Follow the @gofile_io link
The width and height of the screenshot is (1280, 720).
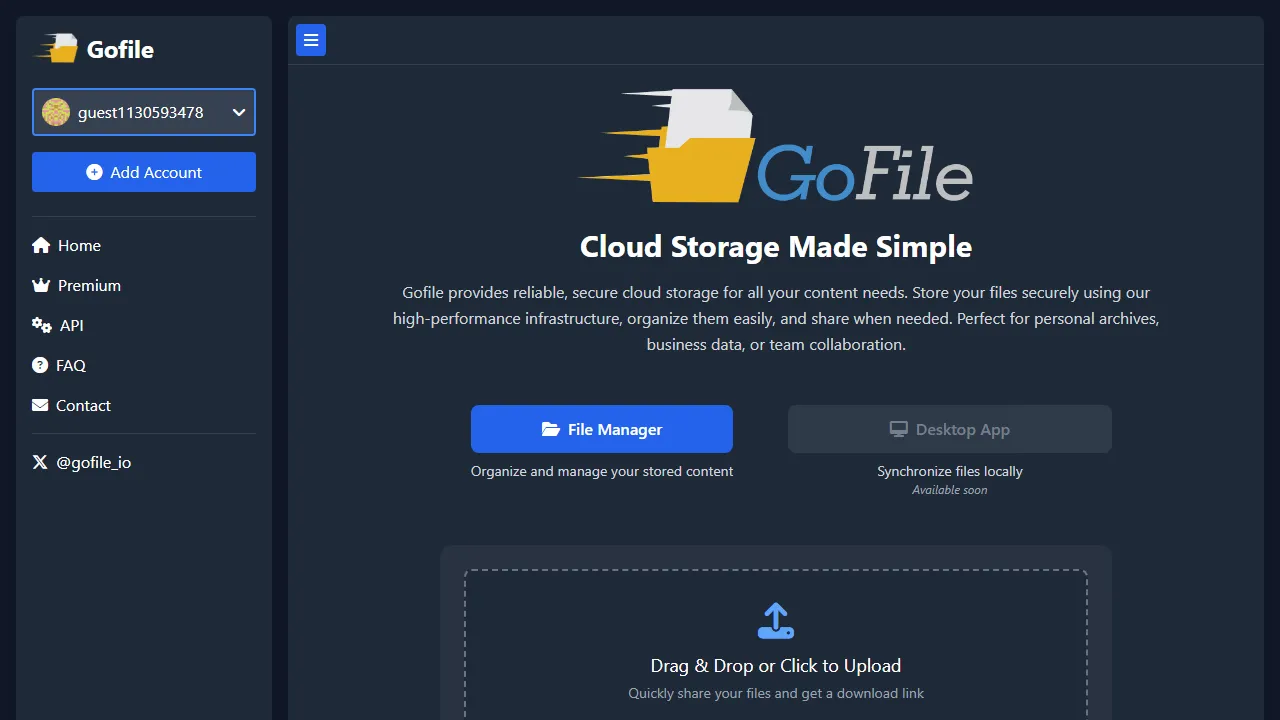click(x=95, y=462)
